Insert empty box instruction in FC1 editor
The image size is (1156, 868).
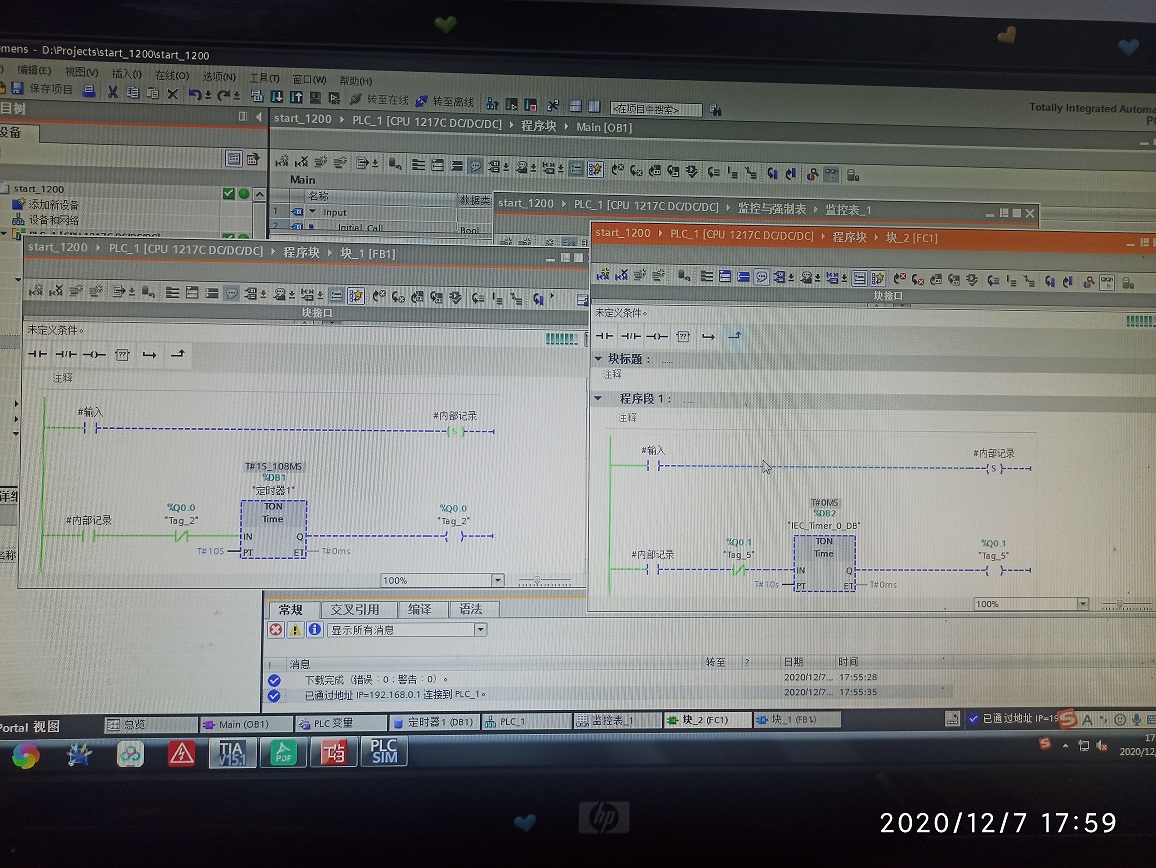coord(683,336)
